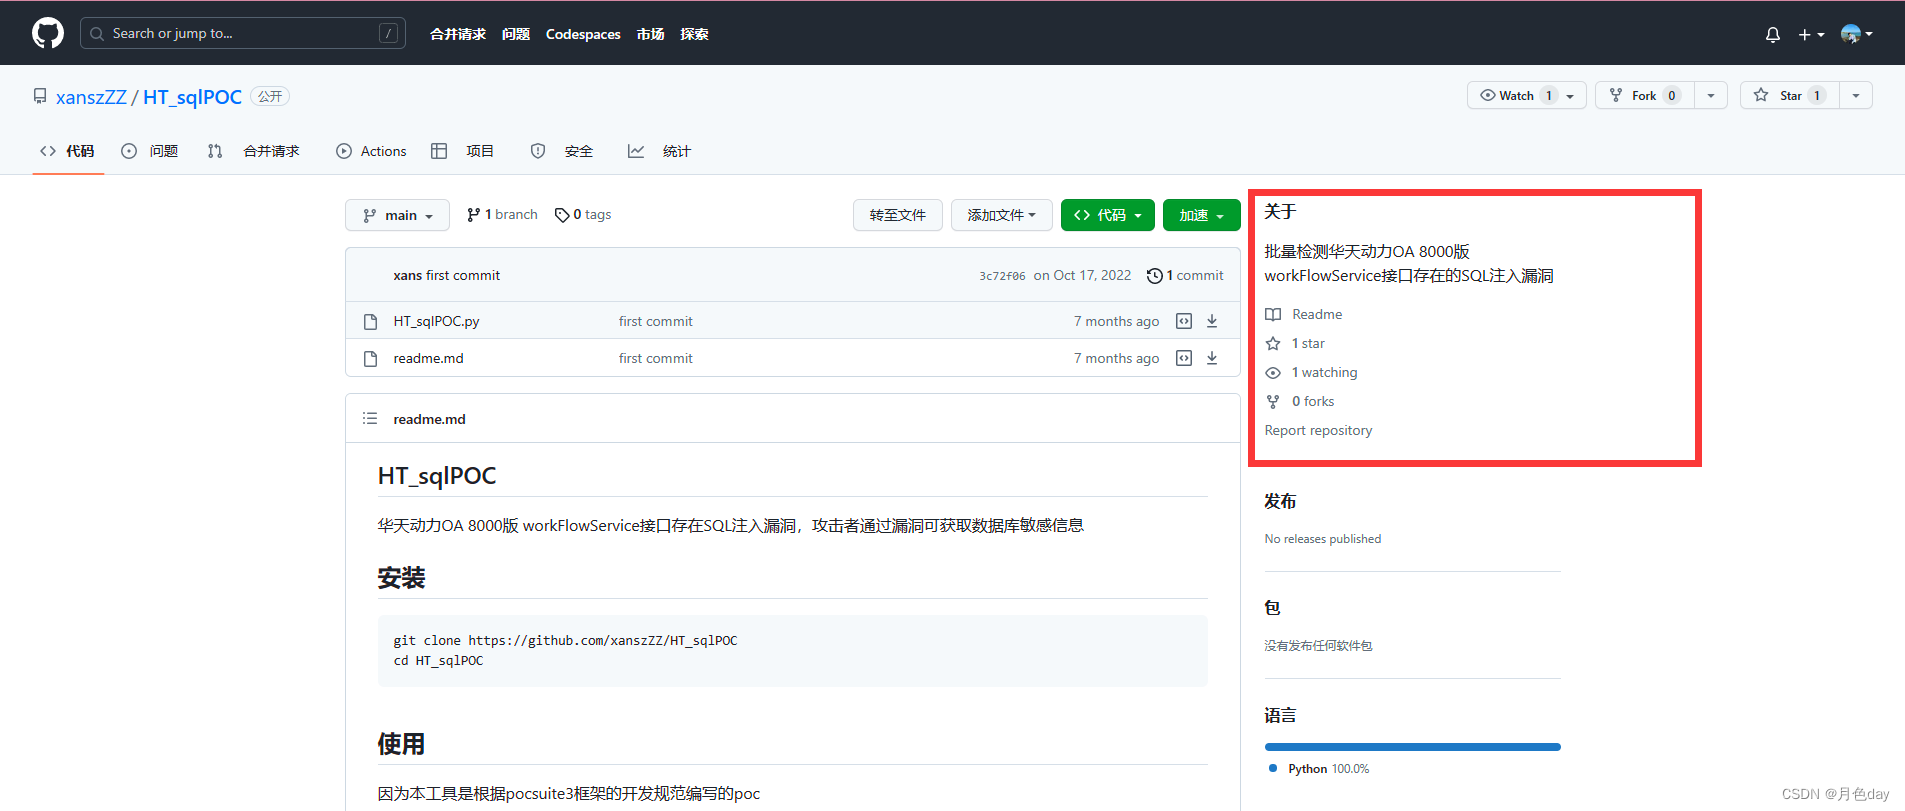The width and height of the screenshot is (1905, 811).
Task: Open 问题 in top navigation
Action: tap(516, 34)
